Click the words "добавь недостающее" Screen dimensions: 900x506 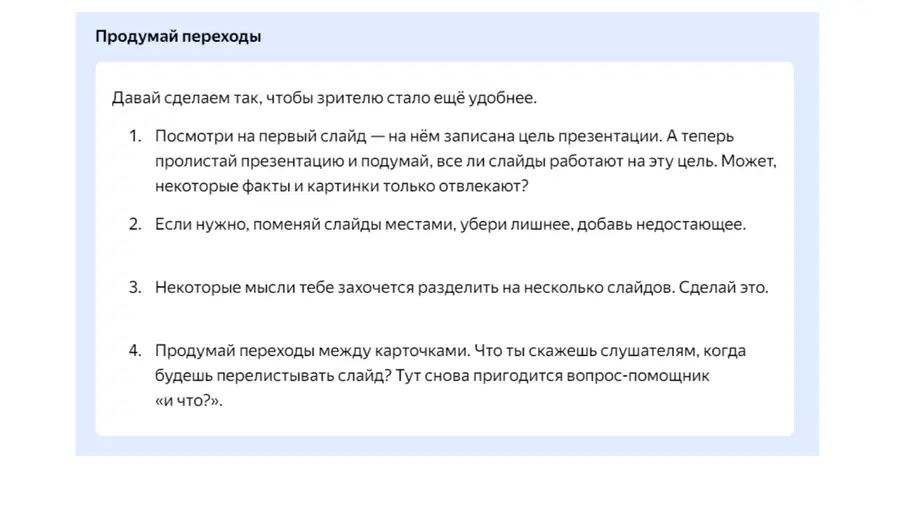661,224
